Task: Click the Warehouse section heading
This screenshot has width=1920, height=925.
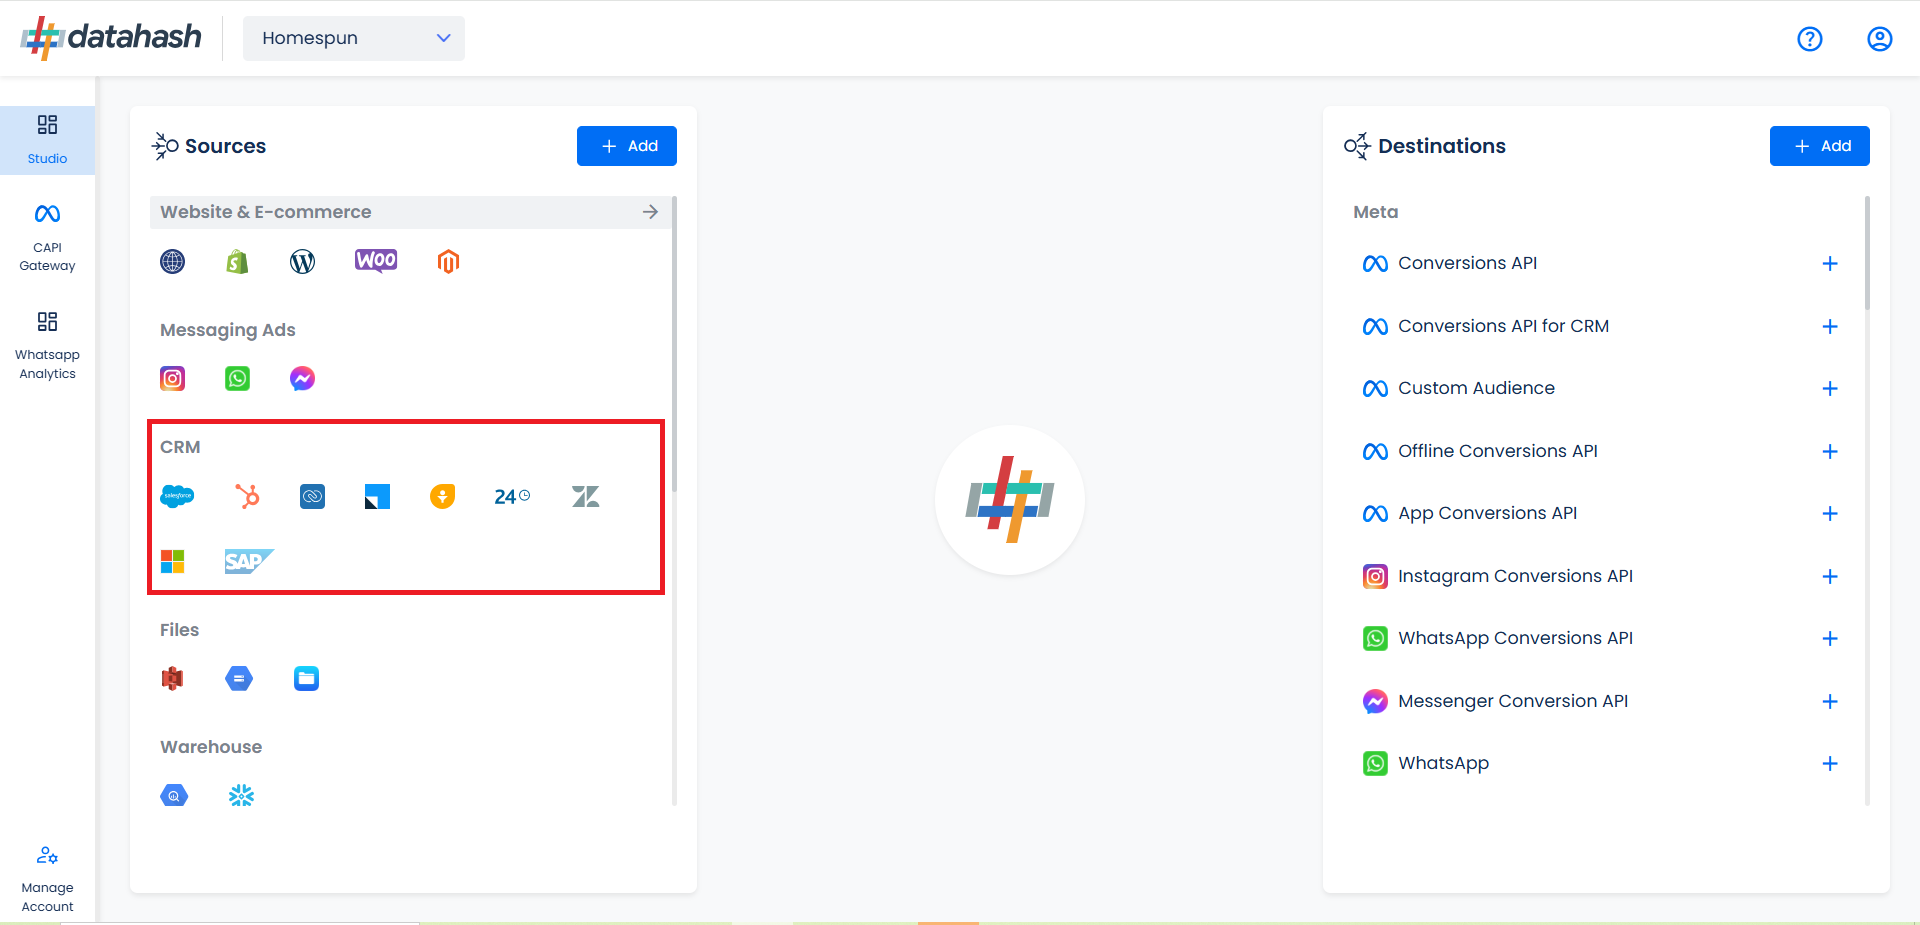Action: click(x=211, y=747)
